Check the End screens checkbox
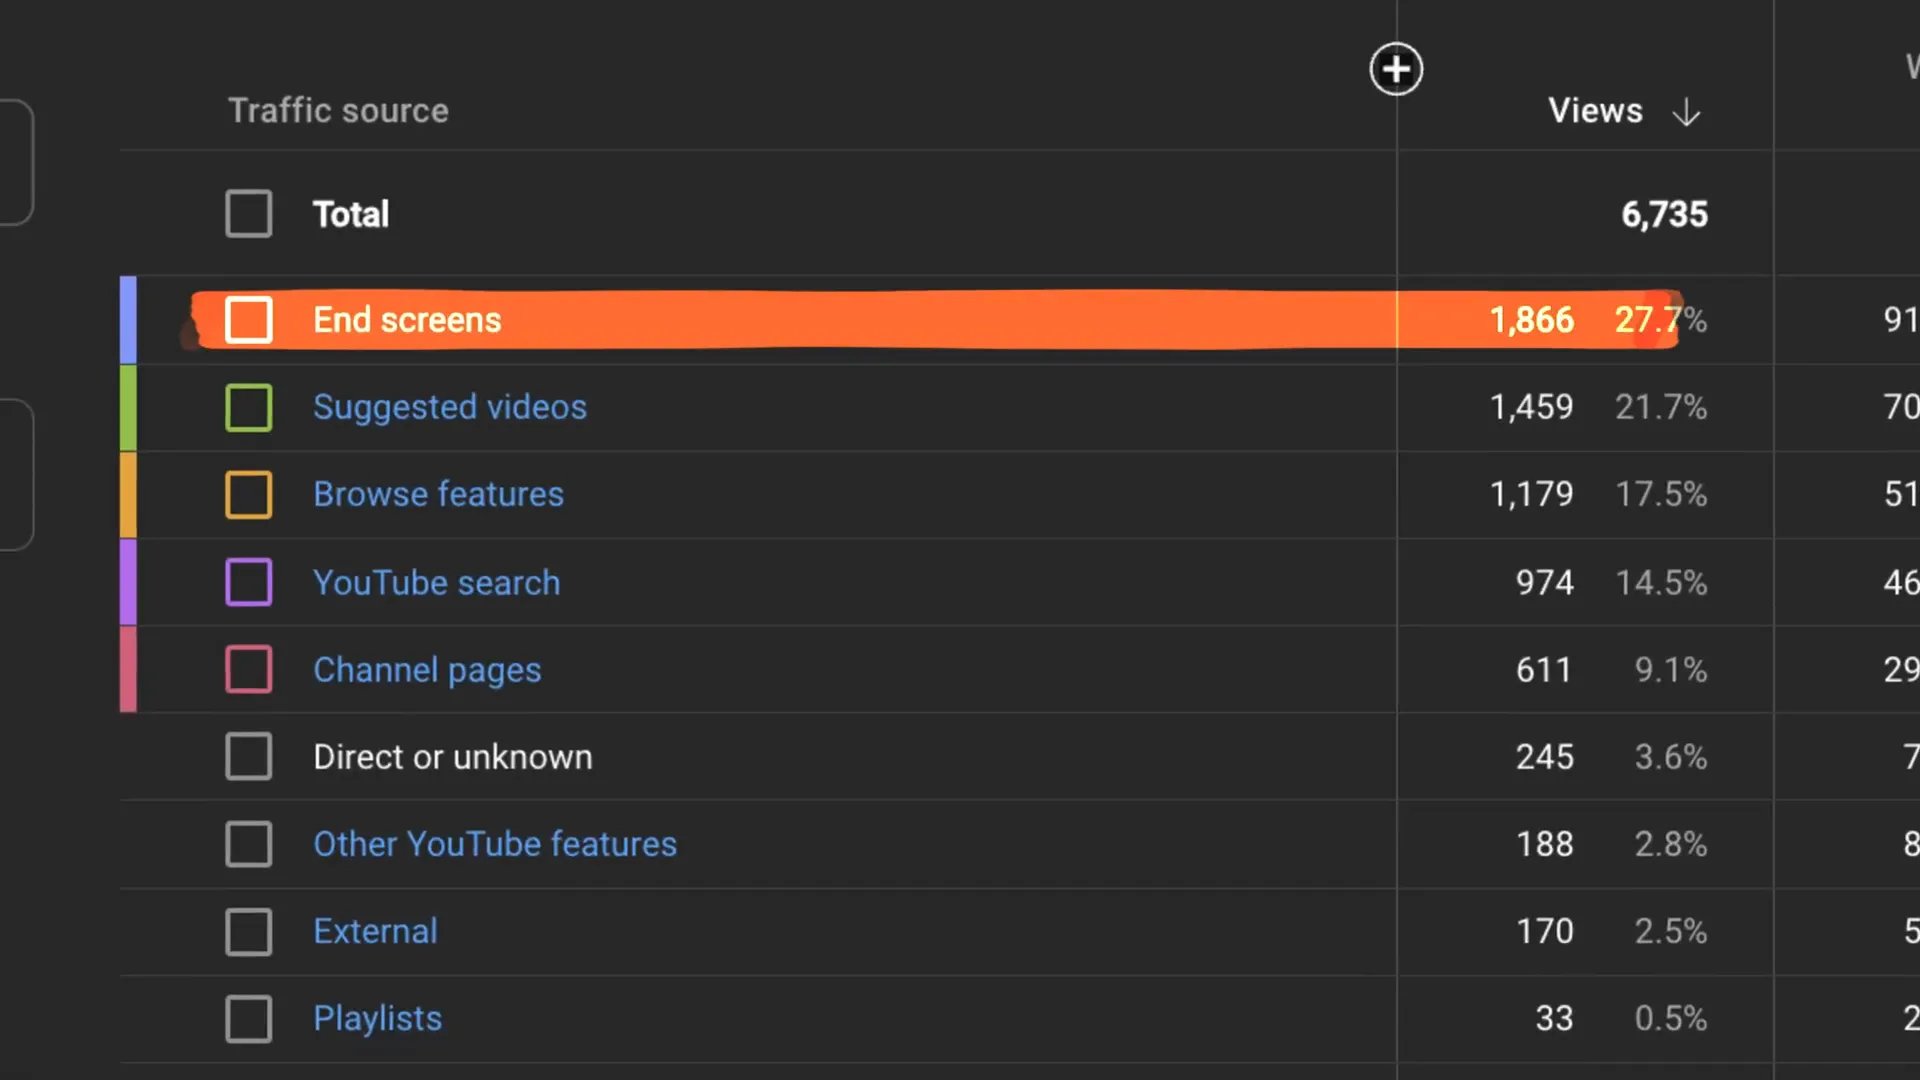 [249, 319]
